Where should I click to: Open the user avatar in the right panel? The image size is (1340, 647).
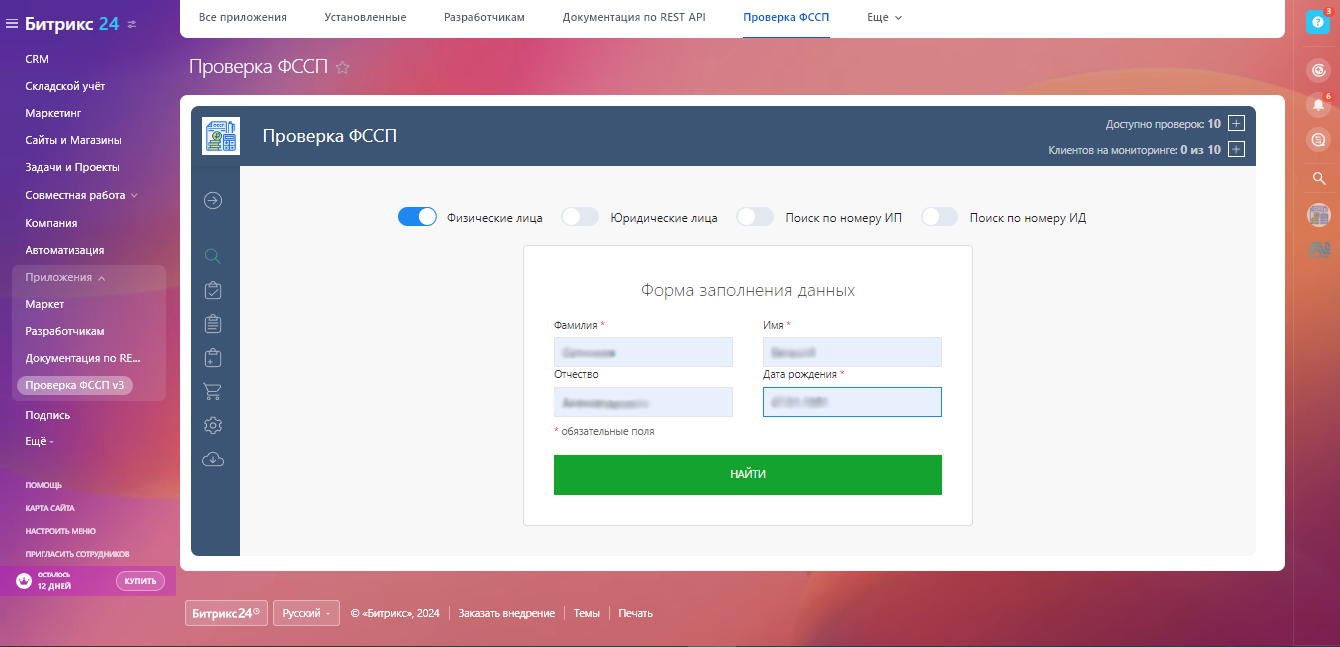pyautogui.click(x=1318, y=214)
